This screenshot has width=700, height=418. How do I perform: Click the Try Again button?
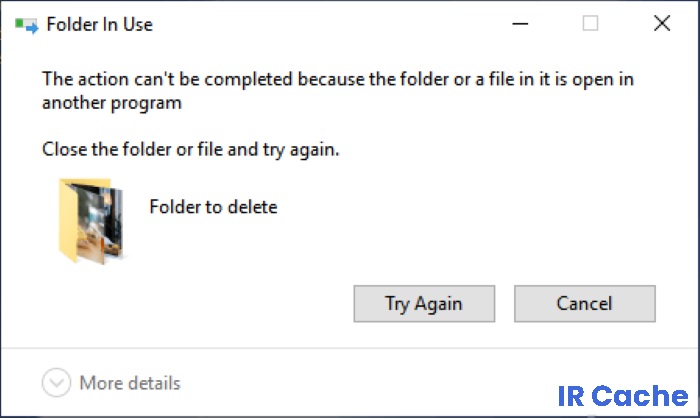pos(424,304)
